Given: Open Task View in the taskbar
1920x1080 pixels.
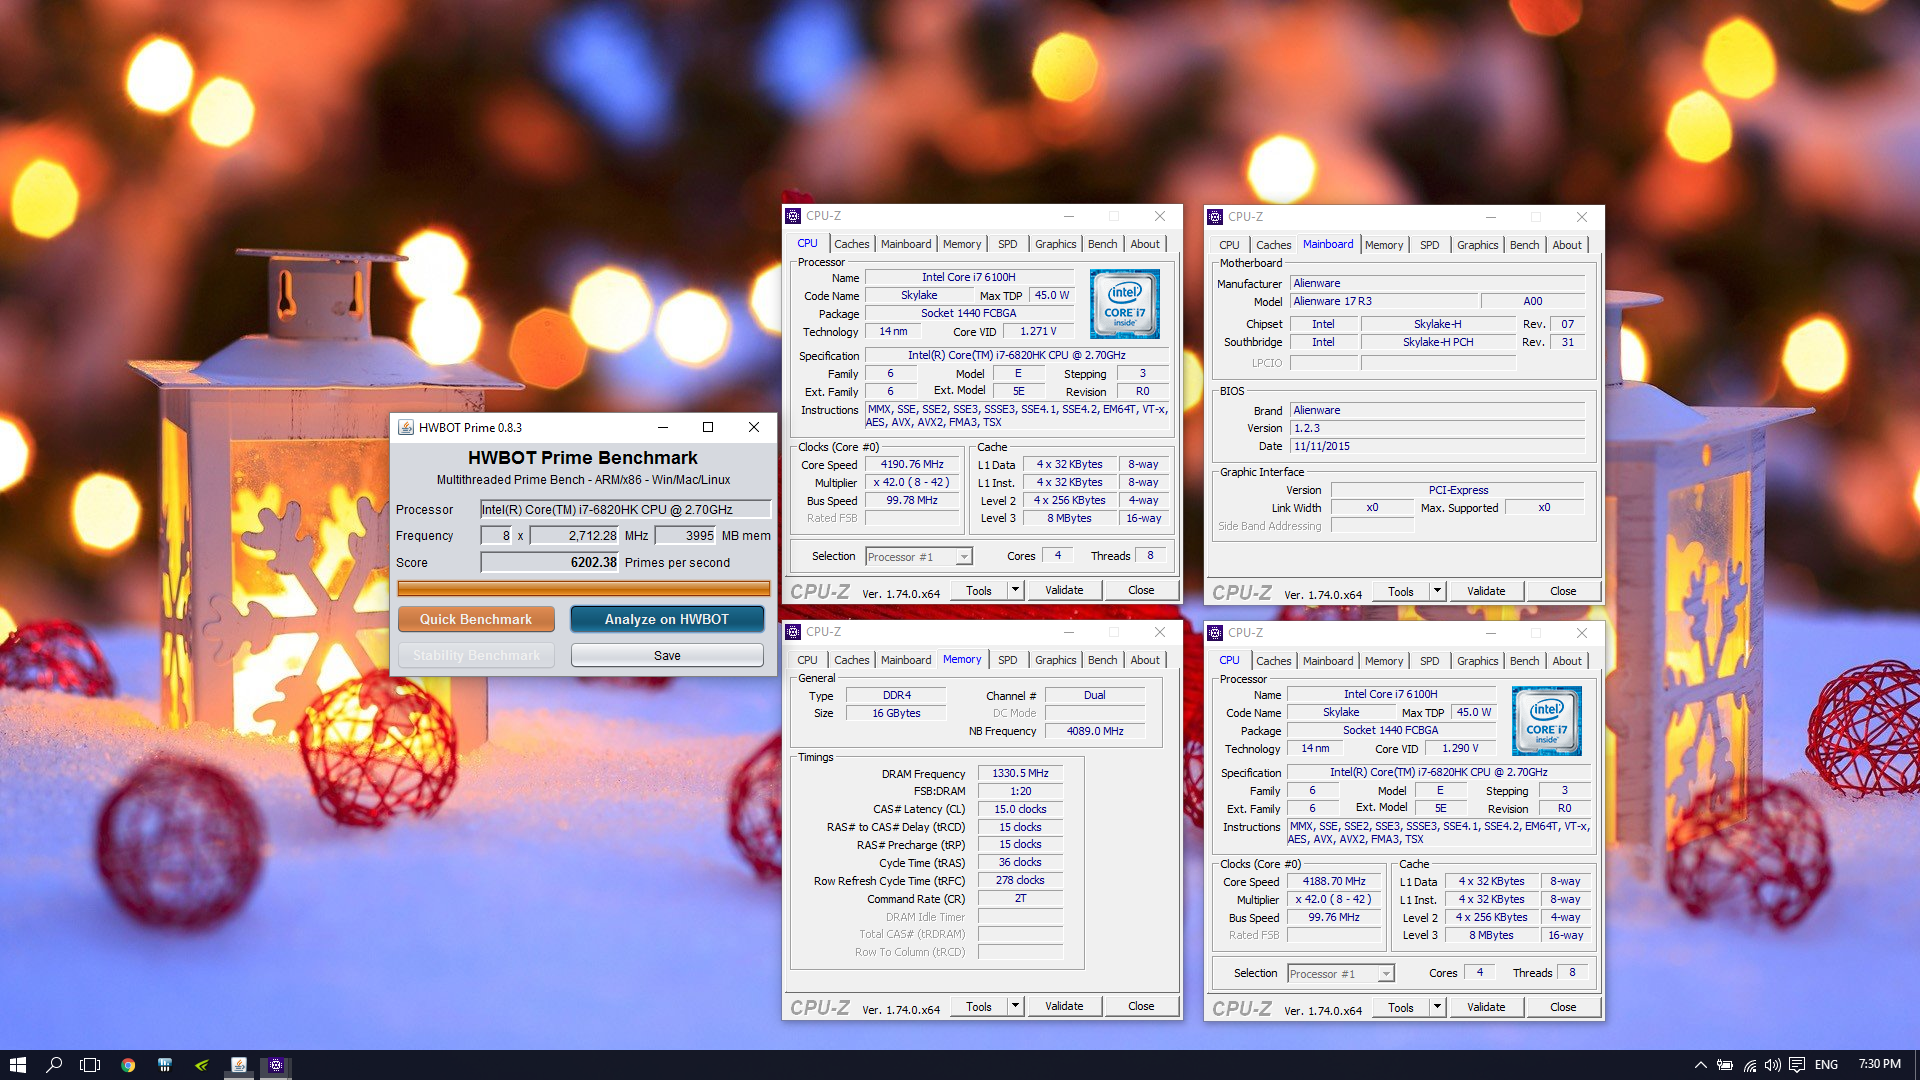Looking at the screenshot, I should (x=90, y=1065).
